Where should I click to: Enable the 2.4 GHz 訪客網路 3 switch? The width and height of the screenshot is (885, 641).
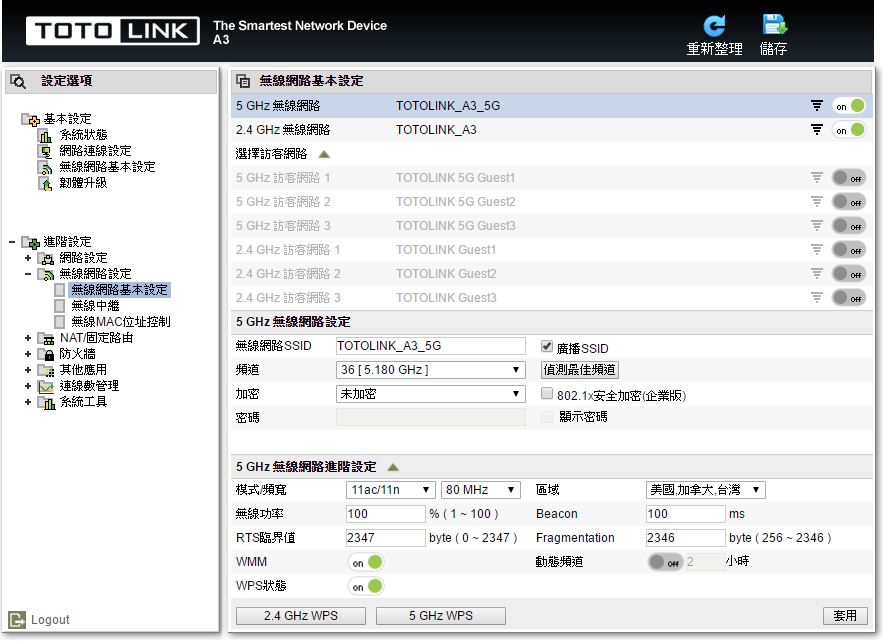(x=849, y=298)
